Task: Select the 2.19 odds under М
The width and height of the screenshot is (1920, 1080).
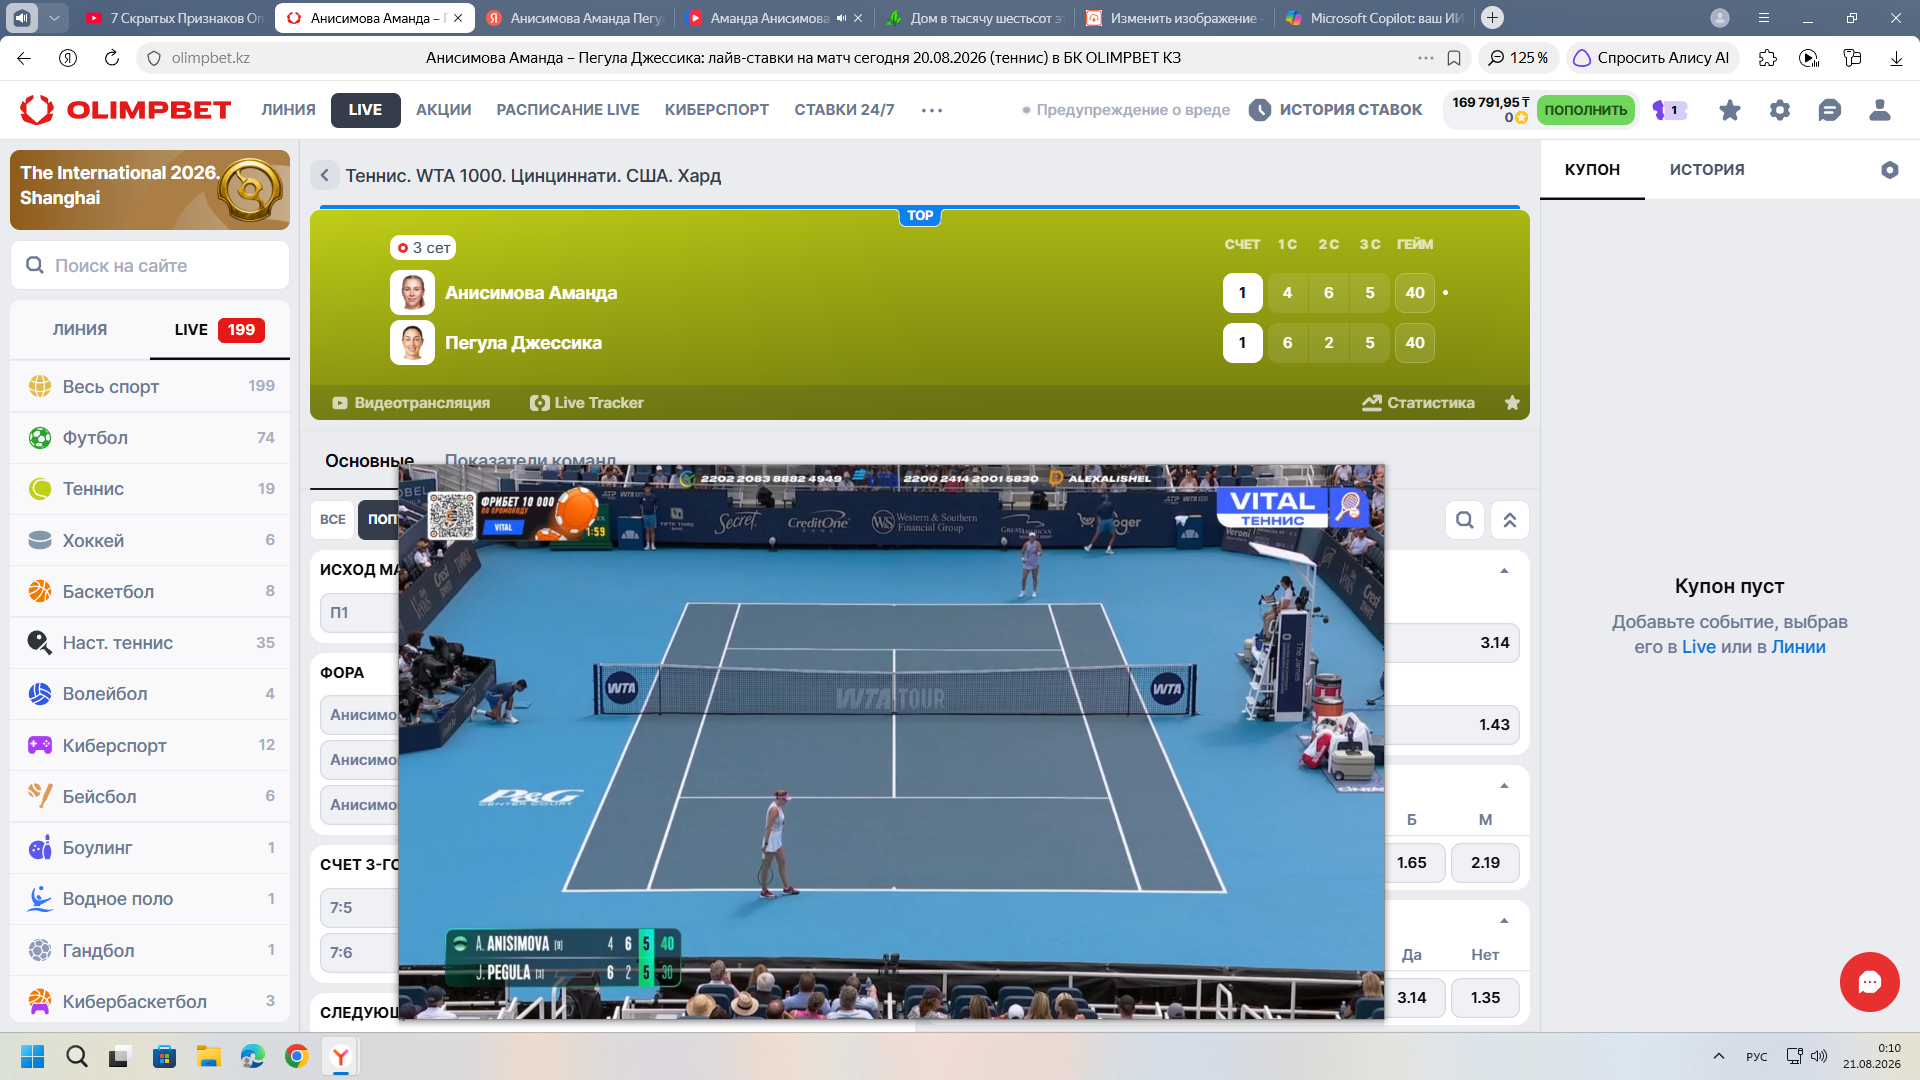Action: pyautogui.click(x=1485, y=863)
